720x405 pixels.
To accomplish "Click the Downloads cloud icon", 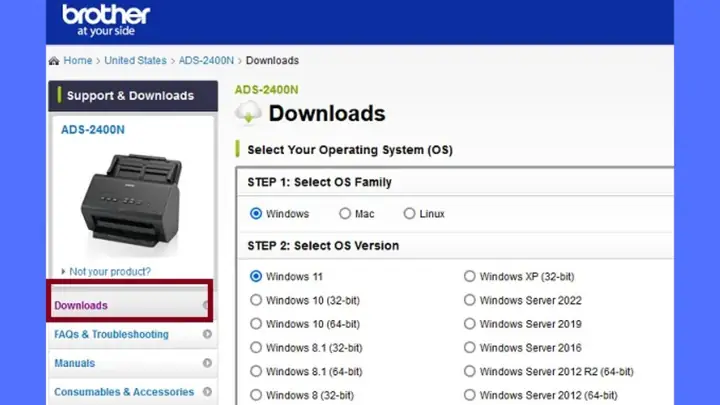I will [248, 113].
